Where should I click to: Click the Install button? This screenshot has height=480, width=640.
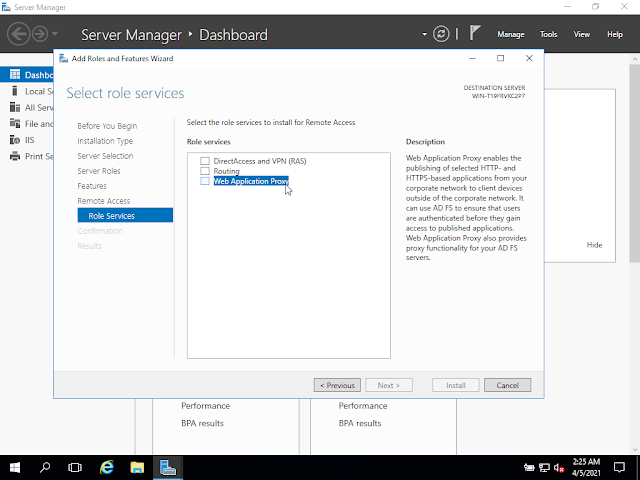coord(456,385)
